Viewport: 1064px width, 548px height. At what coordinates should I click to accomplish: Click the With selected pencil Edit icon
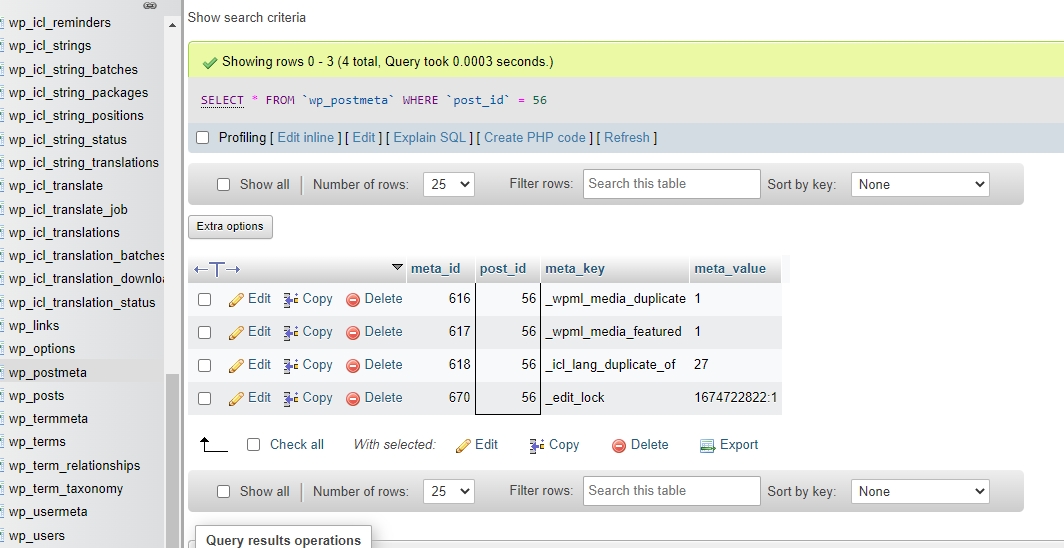coord(463,445)
